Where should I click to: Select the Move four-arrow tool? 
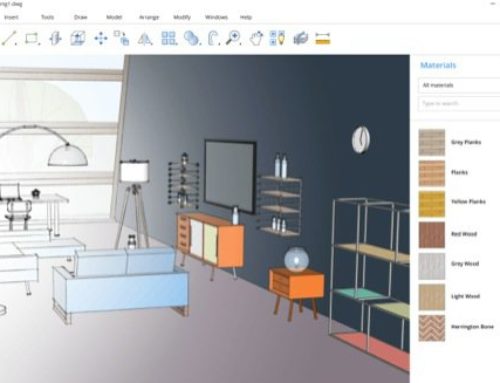(101, 38)
